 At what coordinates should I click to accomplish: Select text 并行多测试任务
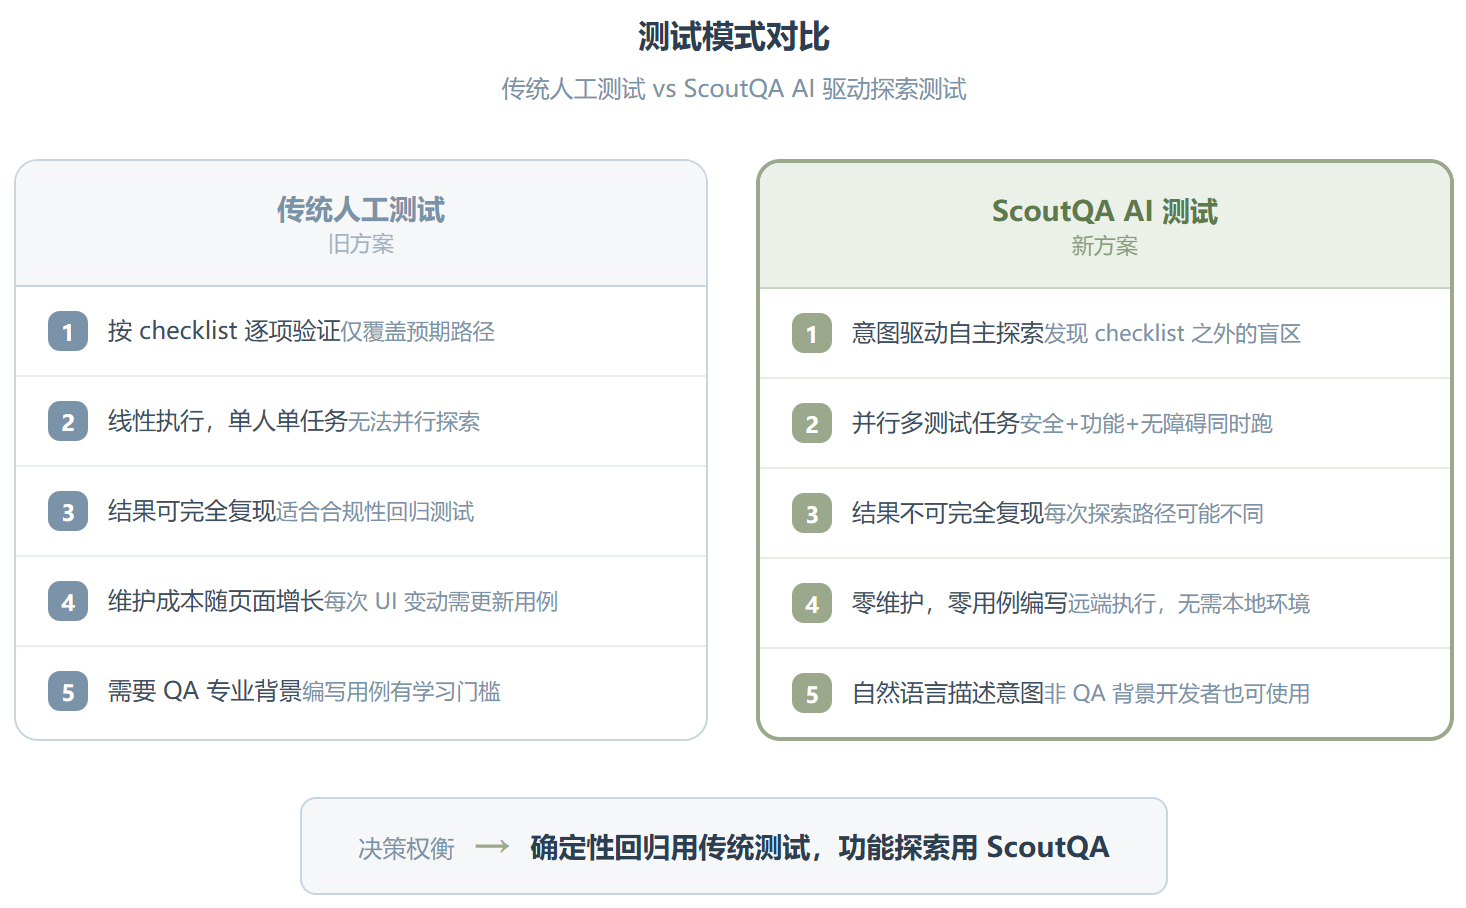(936, 423)
